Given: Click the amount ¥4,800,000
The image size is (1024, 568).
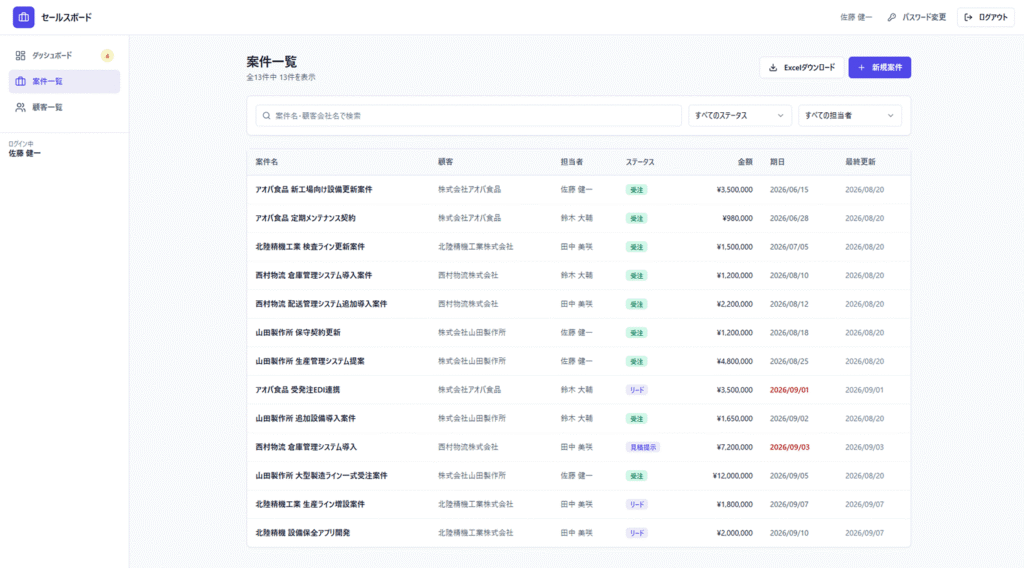Looking at the screenshot, I should click(x=735, y=361).
